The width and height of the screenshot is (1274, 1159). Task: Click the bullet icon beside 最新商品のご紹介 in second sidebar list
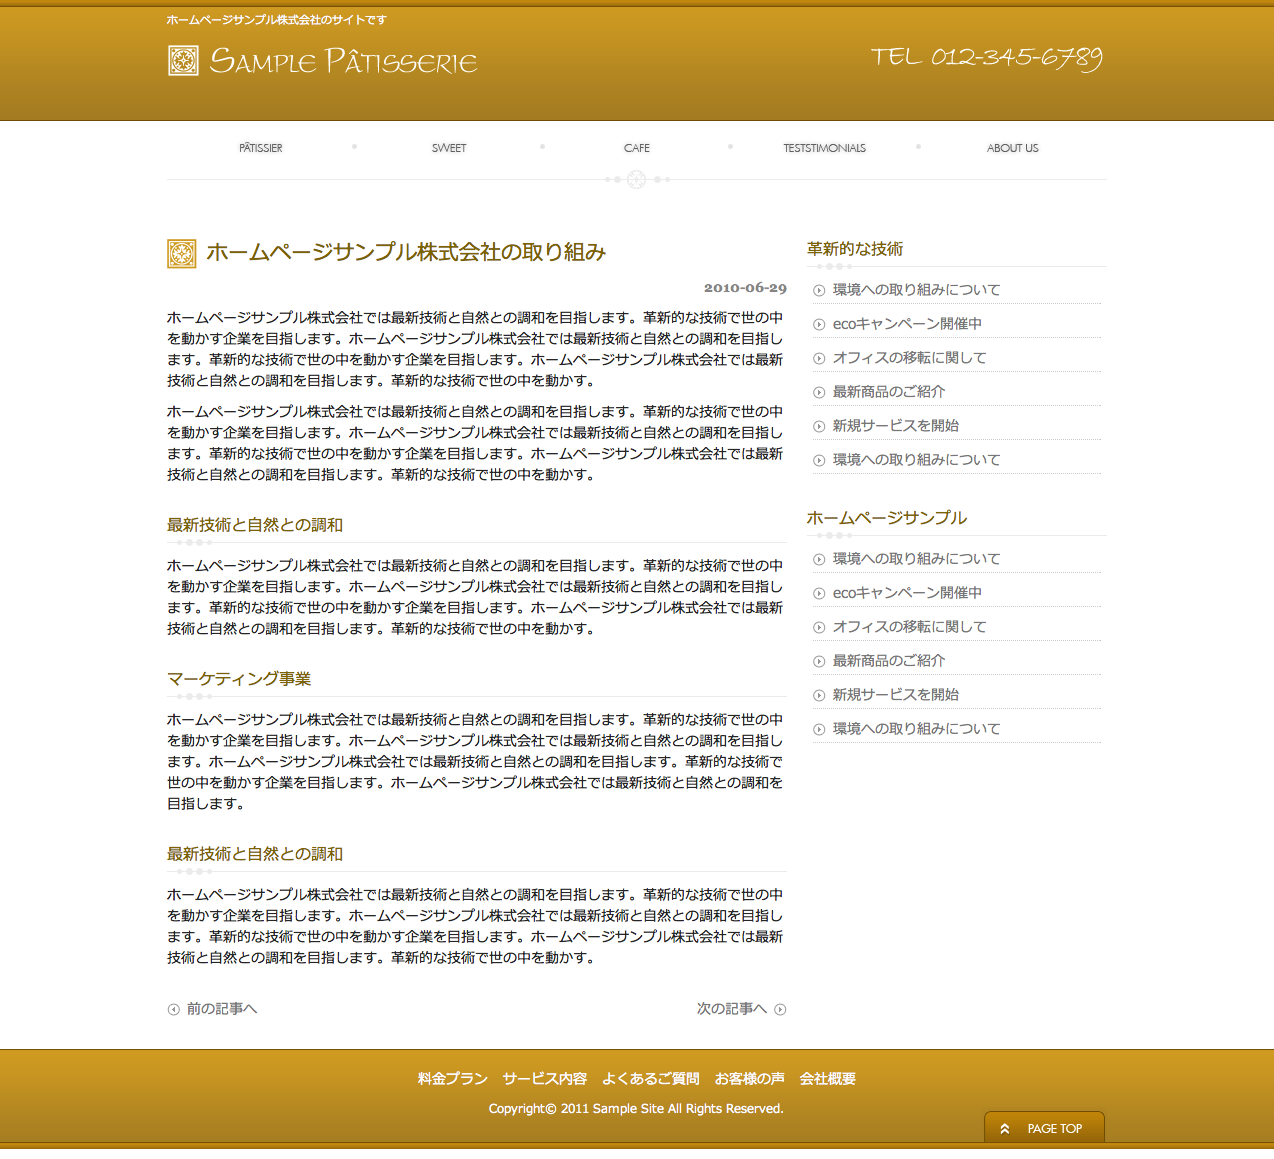point(819,662)
